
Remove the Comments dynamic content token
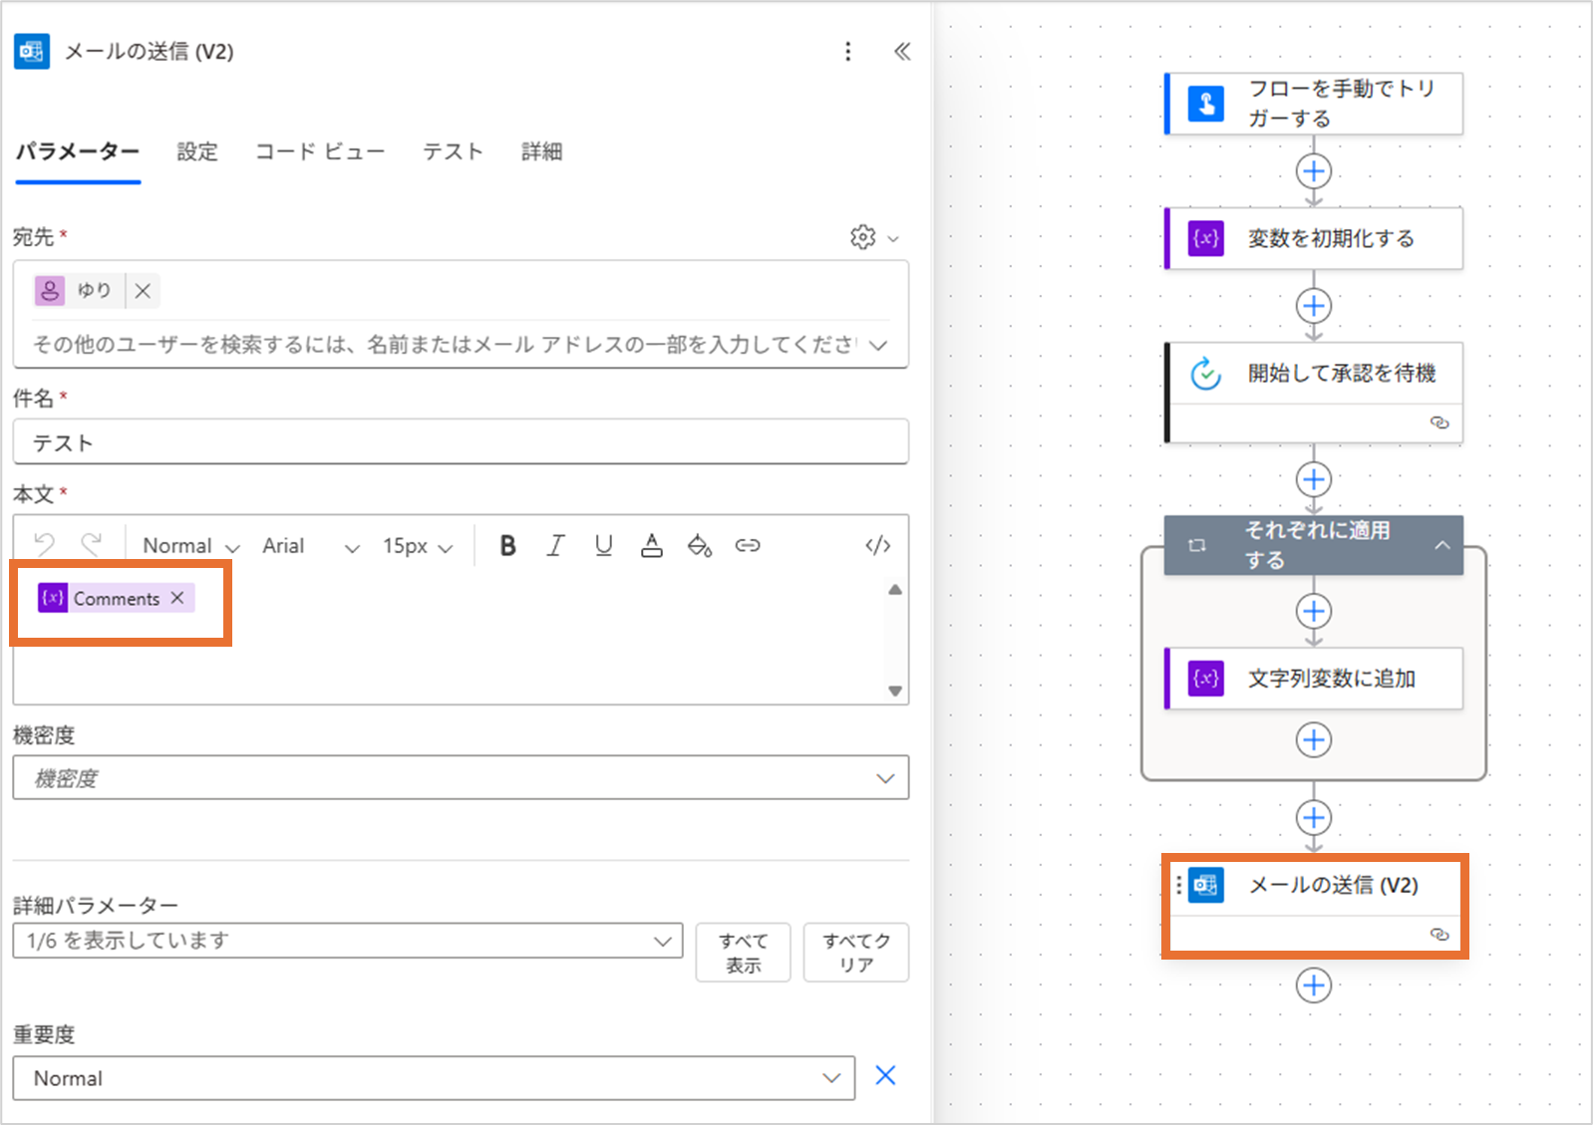pos(178,598)
